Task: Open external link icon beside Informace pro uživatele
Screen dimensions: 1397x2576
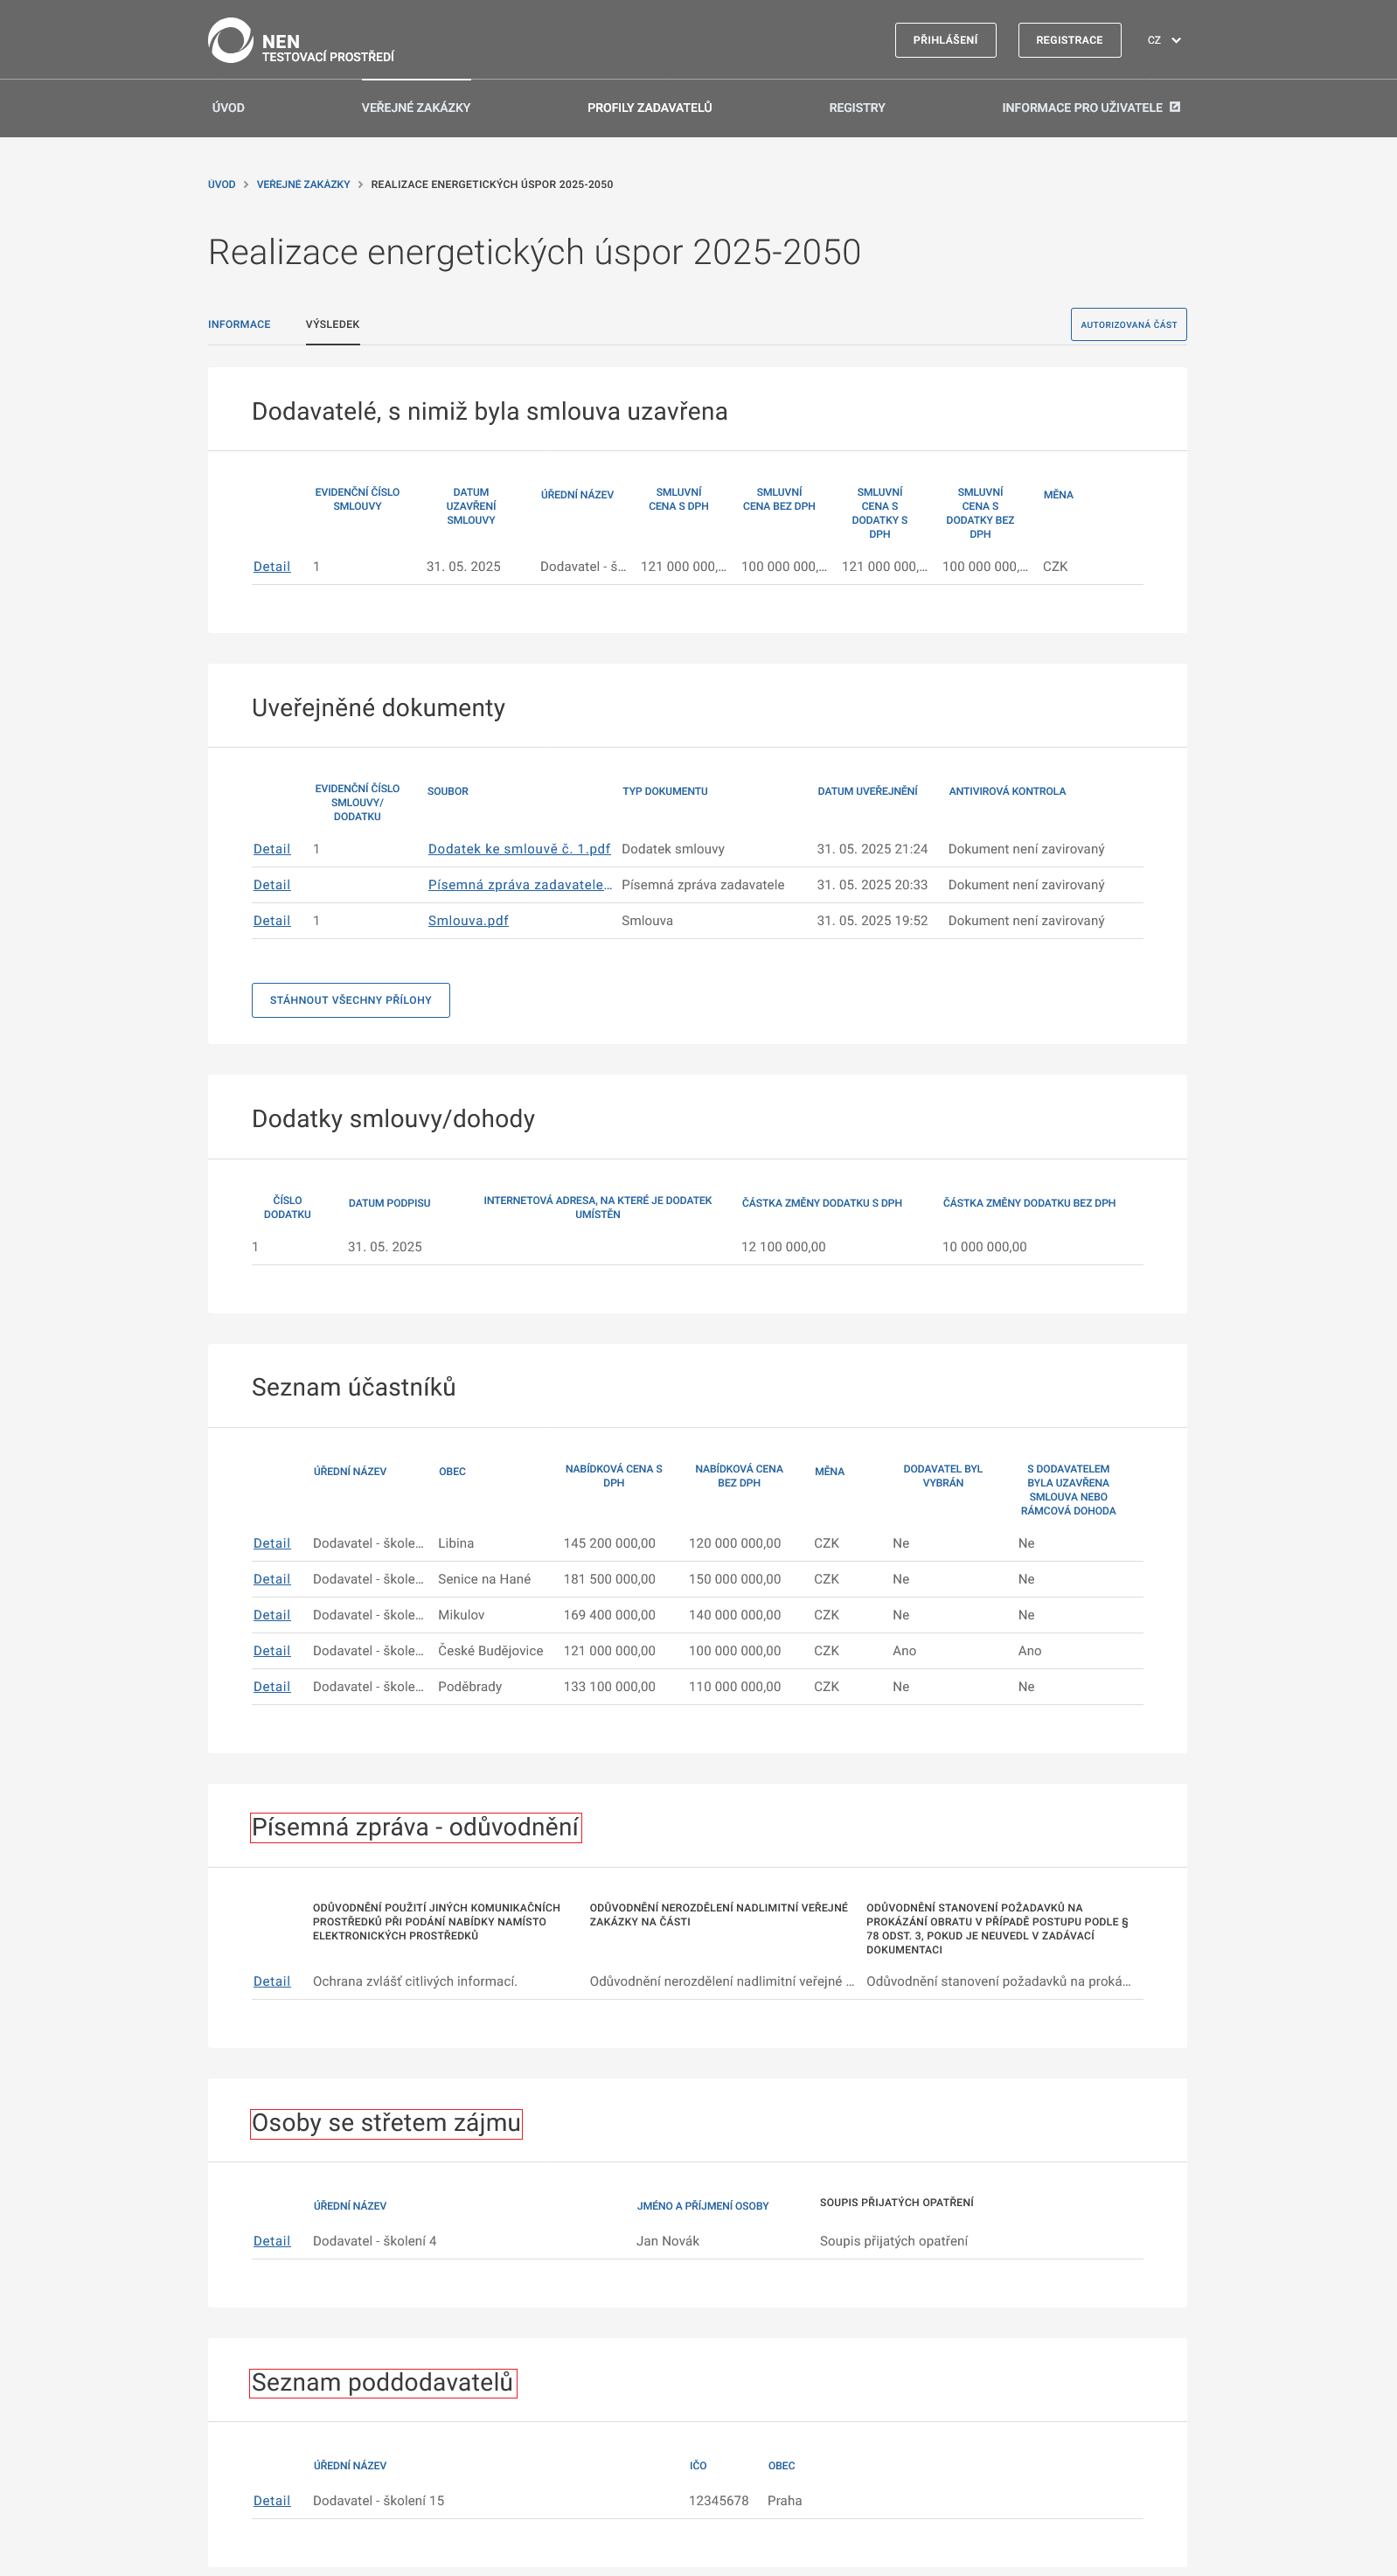Action: [x=1175, y=107]
